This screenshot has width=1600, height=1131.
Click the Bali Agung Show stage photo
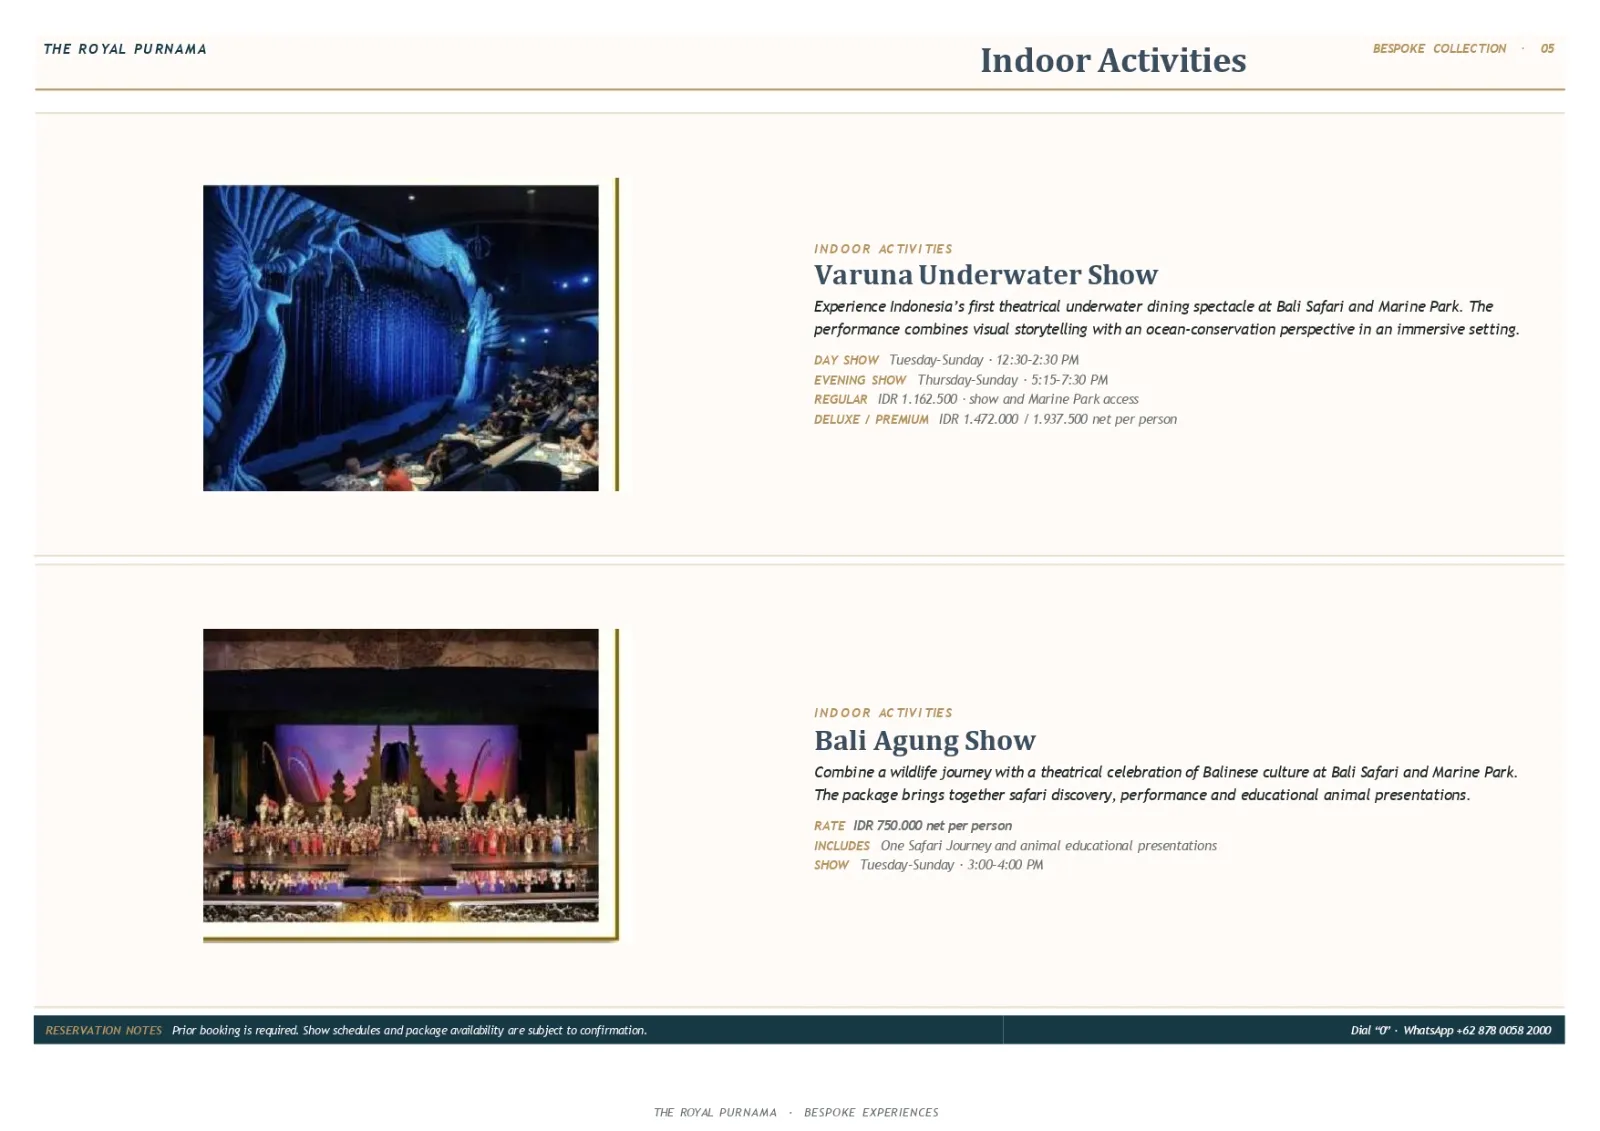(400, 775)
